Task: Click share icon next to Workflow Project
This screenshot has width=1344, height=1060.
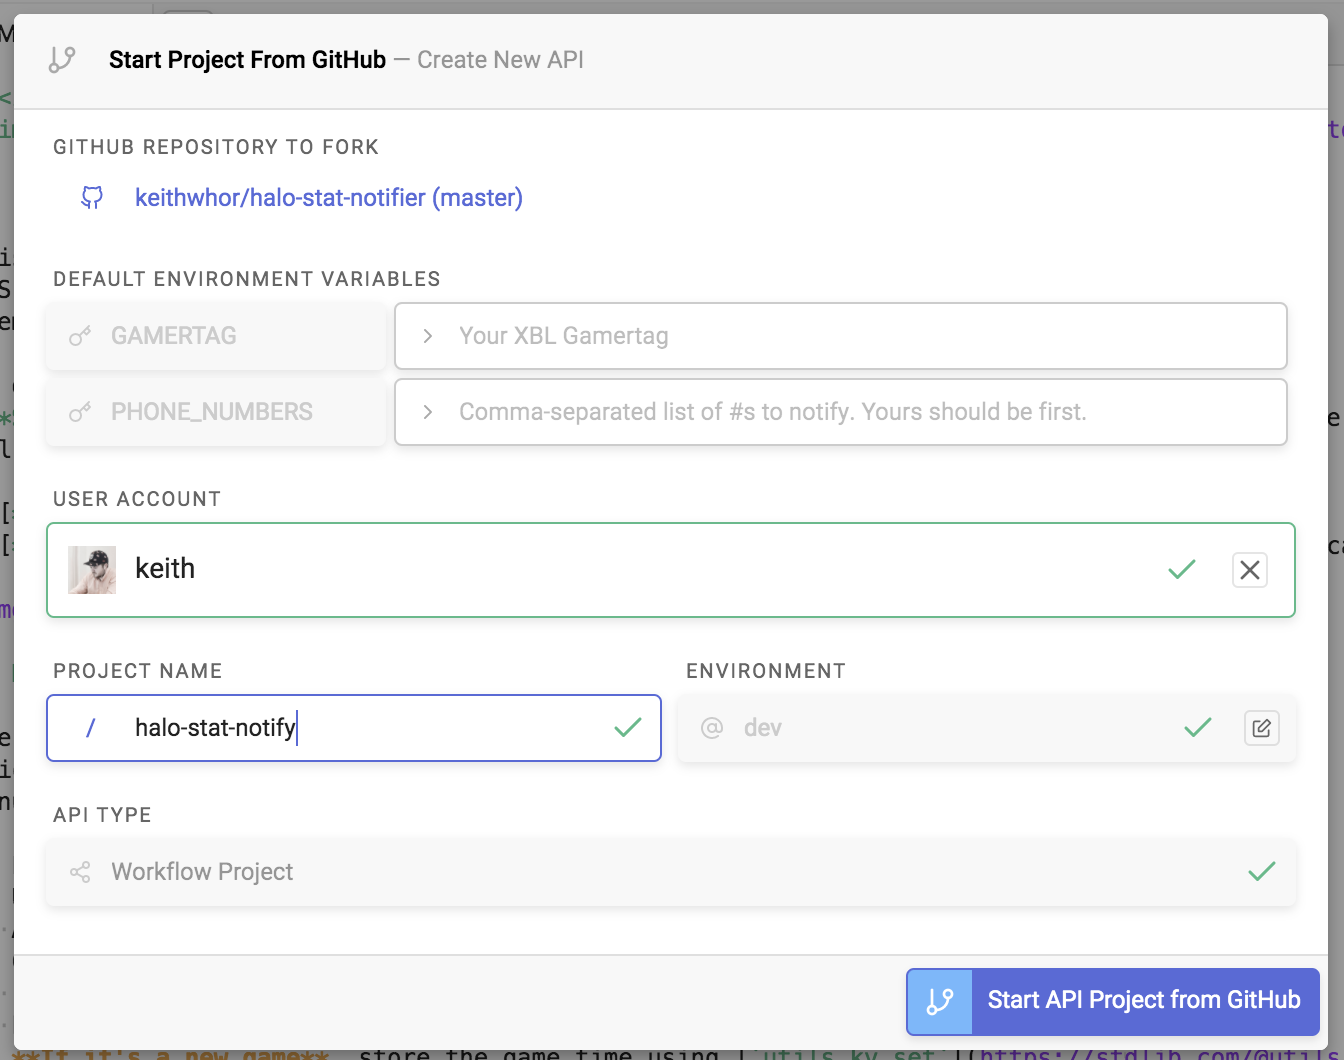Action: click(x=80, y=872)
